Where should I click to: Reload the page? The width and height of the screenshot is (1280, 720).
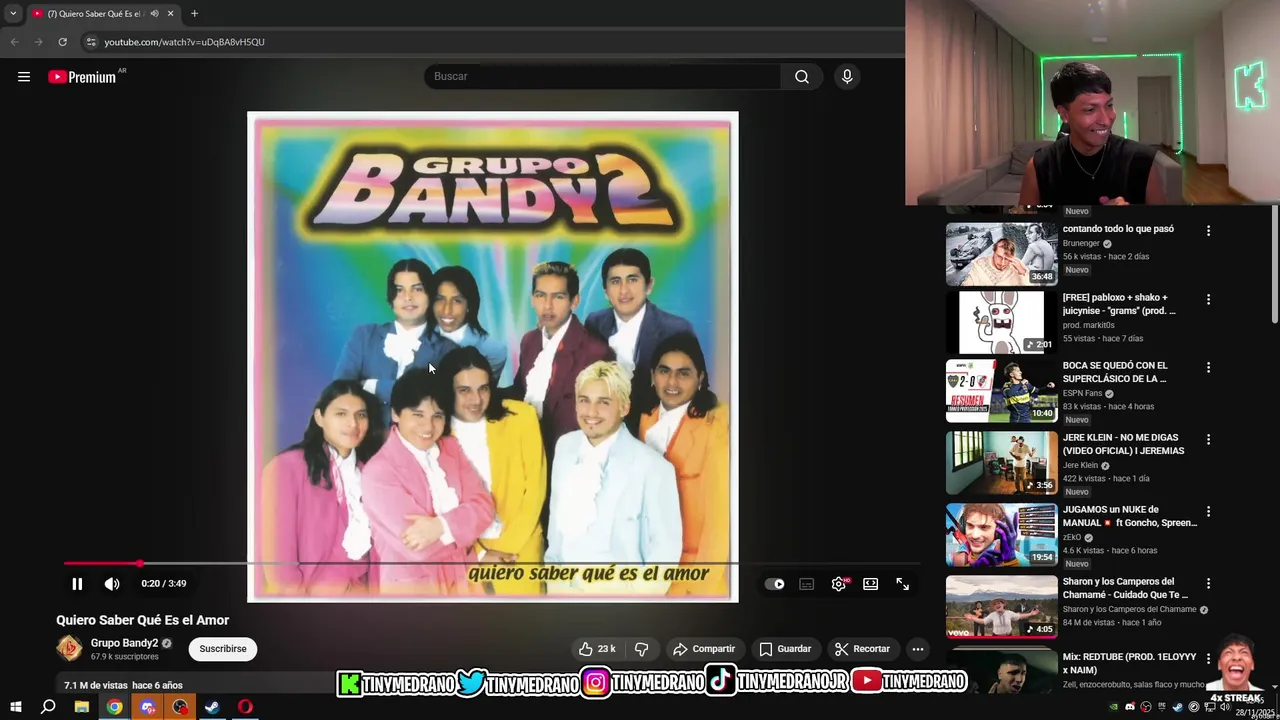(x=62, y=42)
